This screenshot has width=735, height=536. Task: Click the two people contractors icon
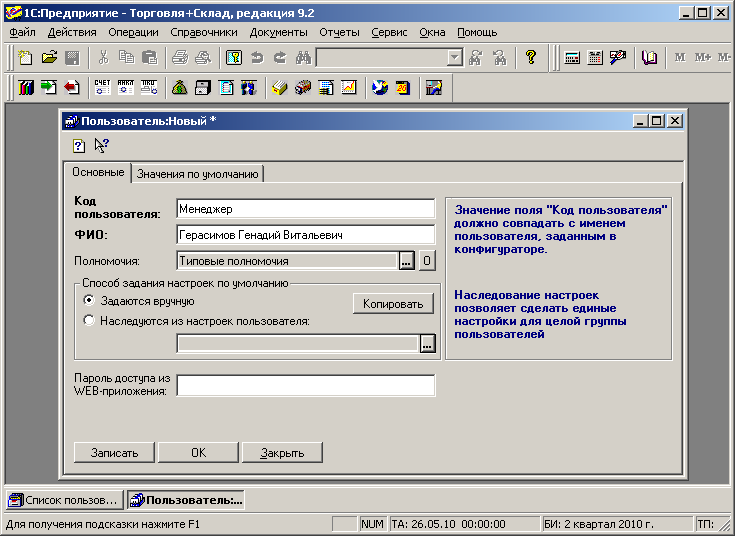249,87
